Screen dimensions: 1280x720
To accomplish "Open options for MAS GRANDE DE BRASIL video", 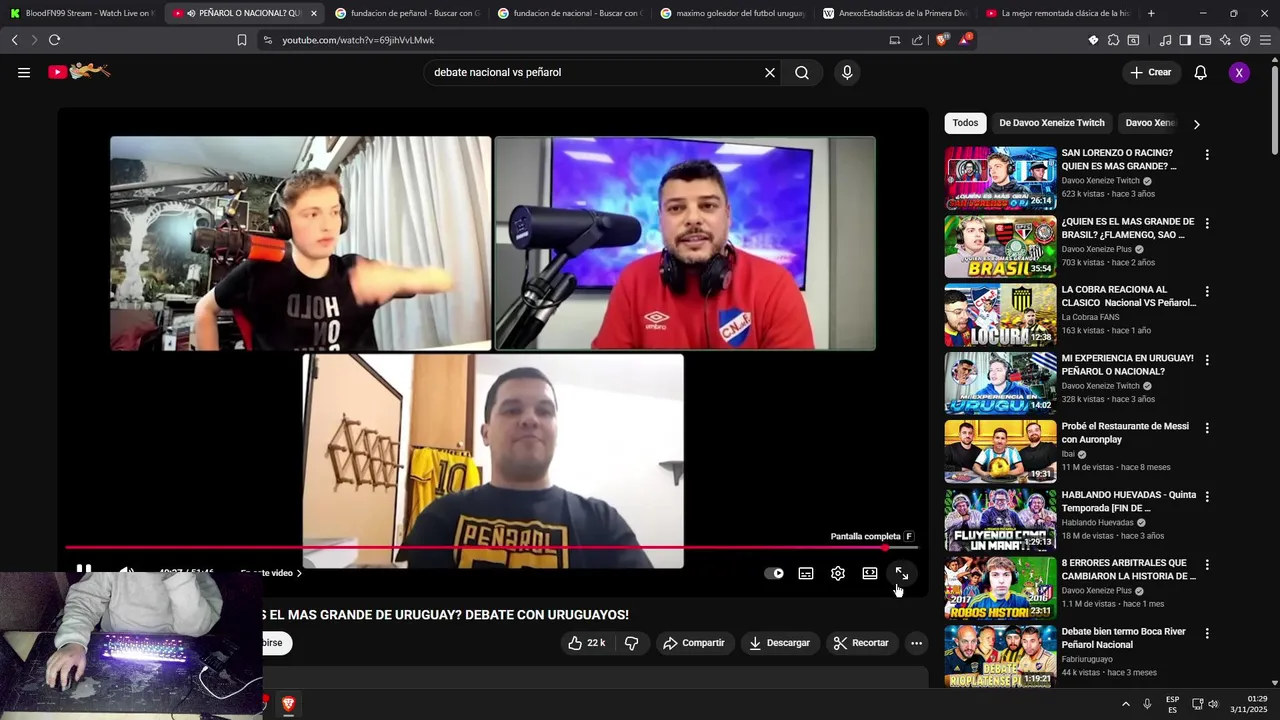I will [x=1207, y=223].
